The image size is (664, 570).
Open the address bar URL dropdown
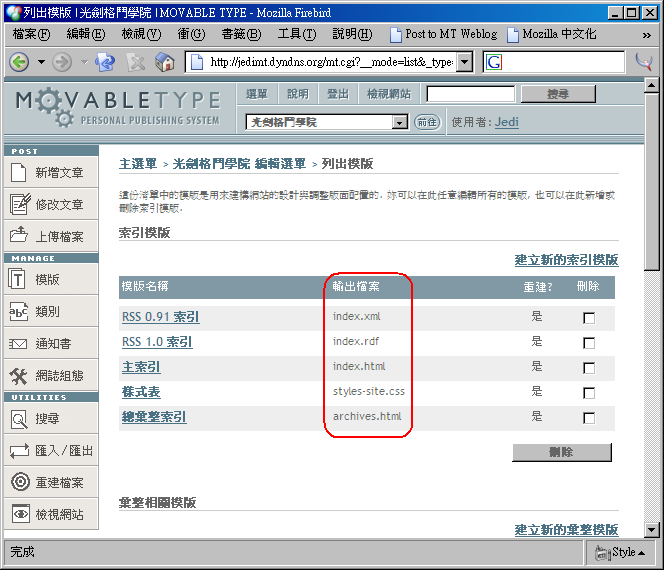tap(465, 62)
